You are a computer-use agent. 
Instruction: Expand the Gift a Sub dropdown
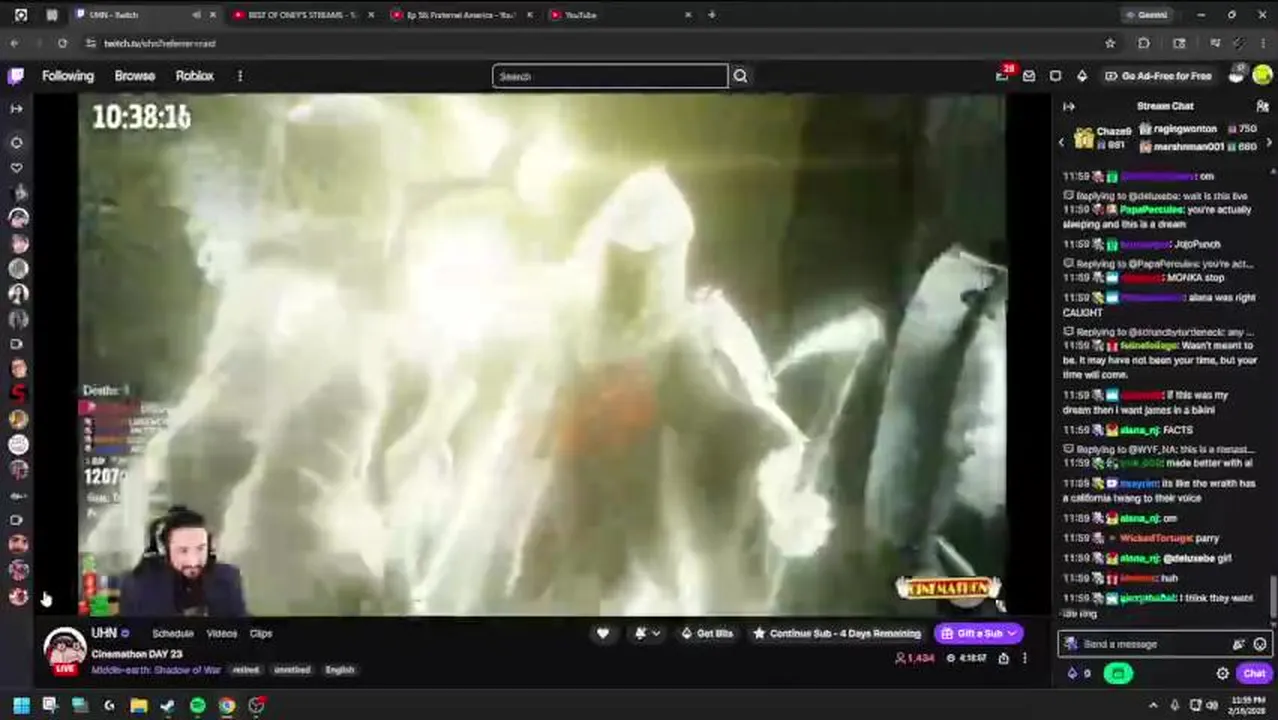click(1012, 633)
